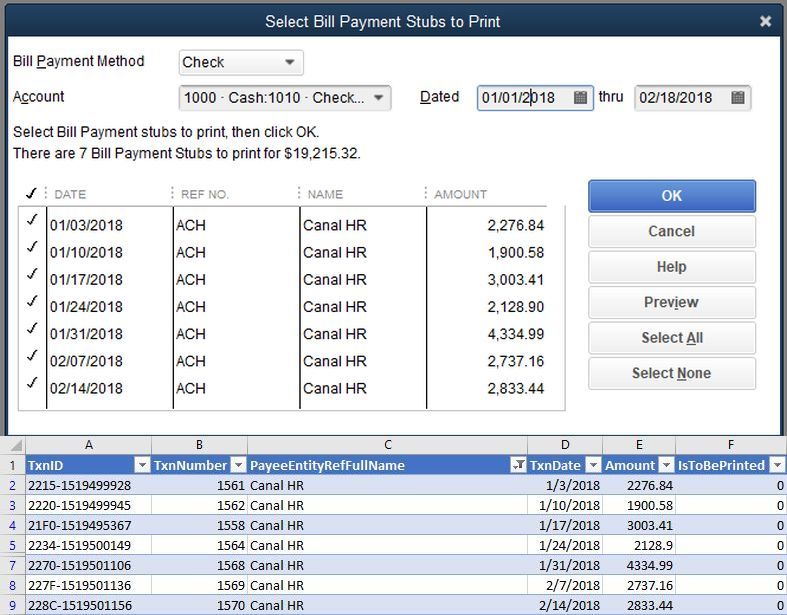Screen dimensions: 787x615
Task: Uncheck the 01/10/2018 bill payment row
Action: click(32, 247)
